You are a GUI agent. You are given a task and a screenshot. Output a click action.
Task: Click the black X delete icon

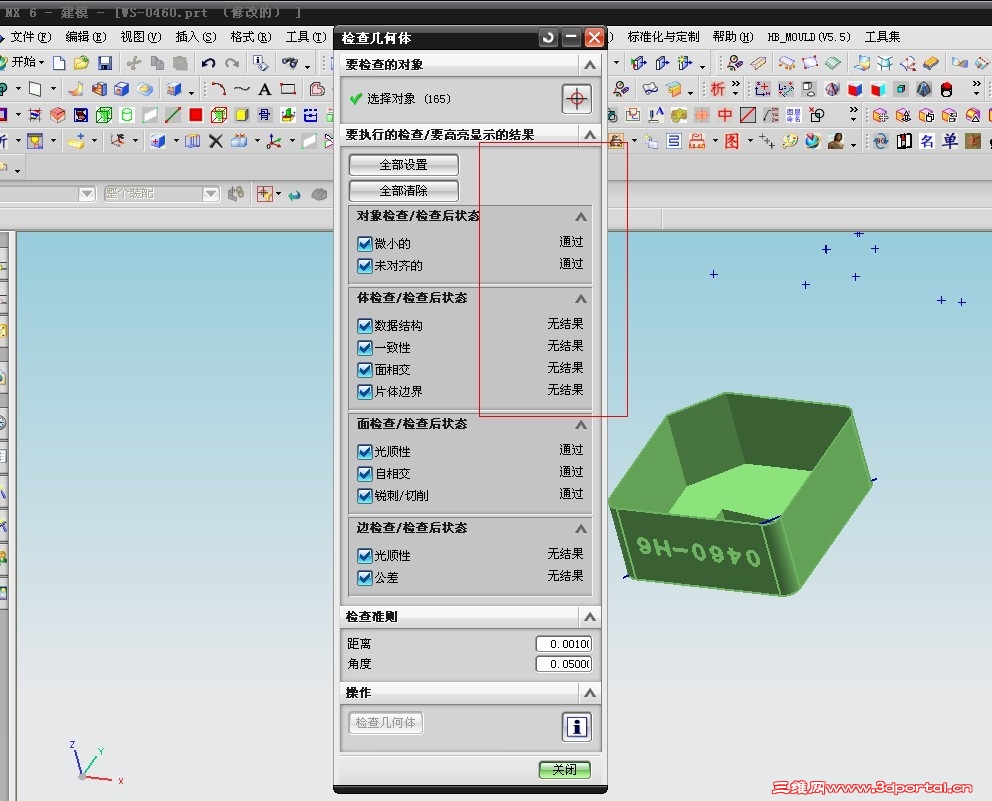tap(216, 141)
